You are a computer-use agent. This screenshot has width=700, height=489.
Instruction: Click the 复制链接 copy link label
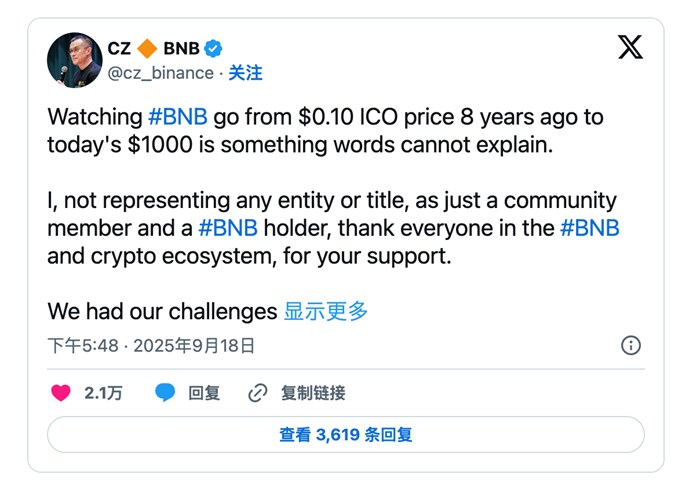pyautogui.click(x=313, y=393)
